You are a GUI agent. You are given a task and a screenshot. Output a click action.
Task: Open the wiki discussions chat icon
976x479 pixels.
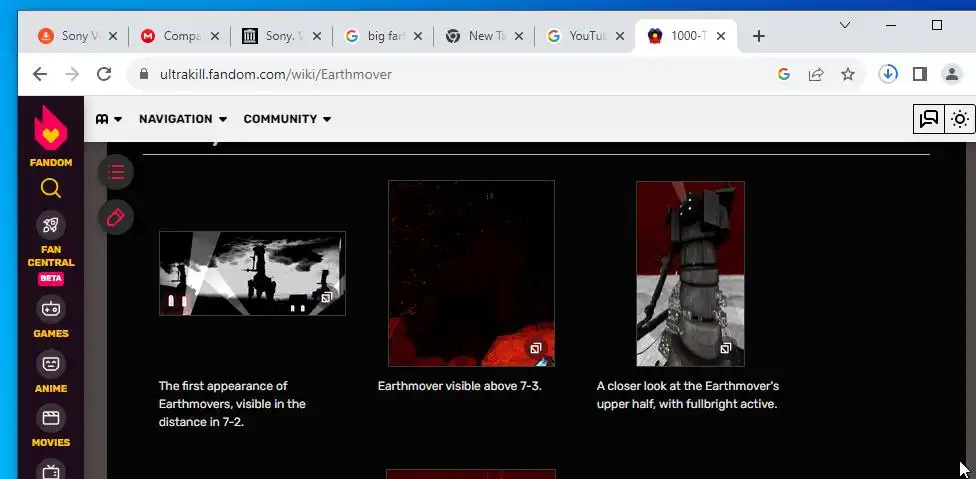coord(929,119)
